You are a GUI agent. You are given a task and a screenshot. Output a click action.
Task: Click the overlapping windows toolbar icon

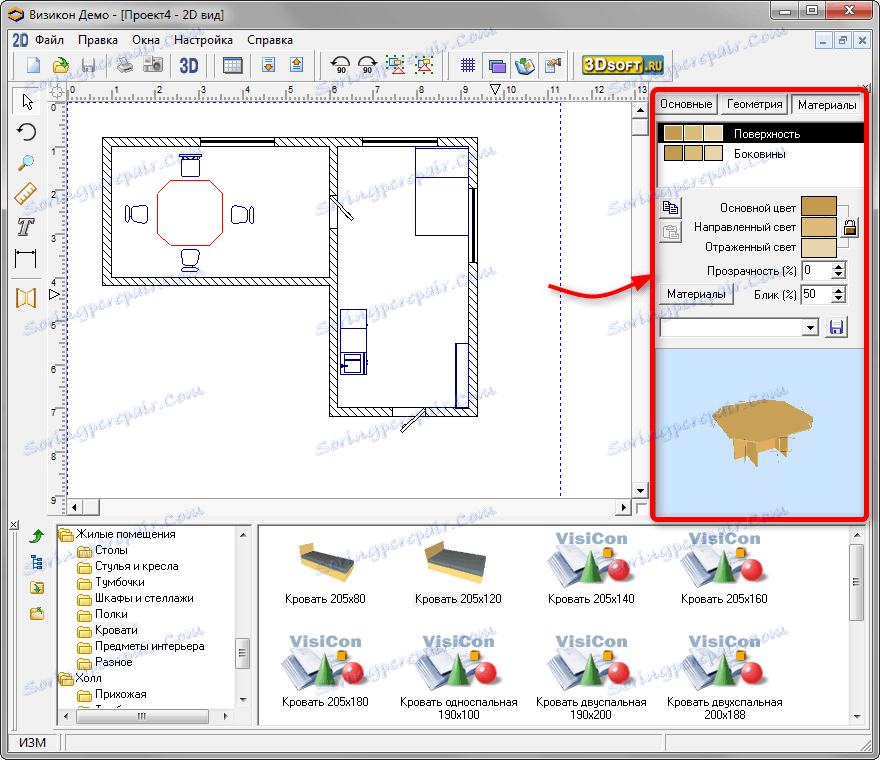497,66
